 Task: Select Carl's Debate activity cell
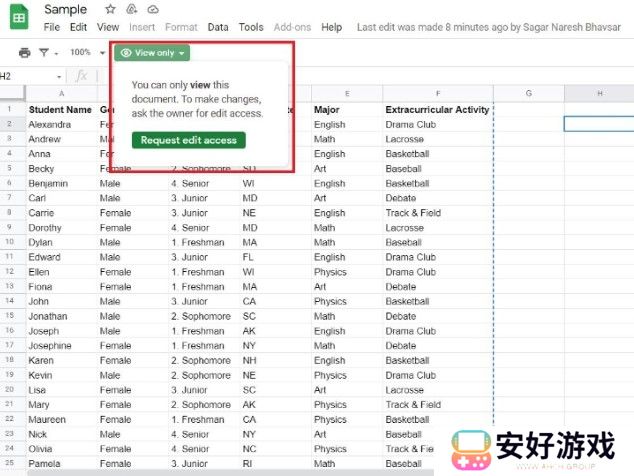[438, 198]
